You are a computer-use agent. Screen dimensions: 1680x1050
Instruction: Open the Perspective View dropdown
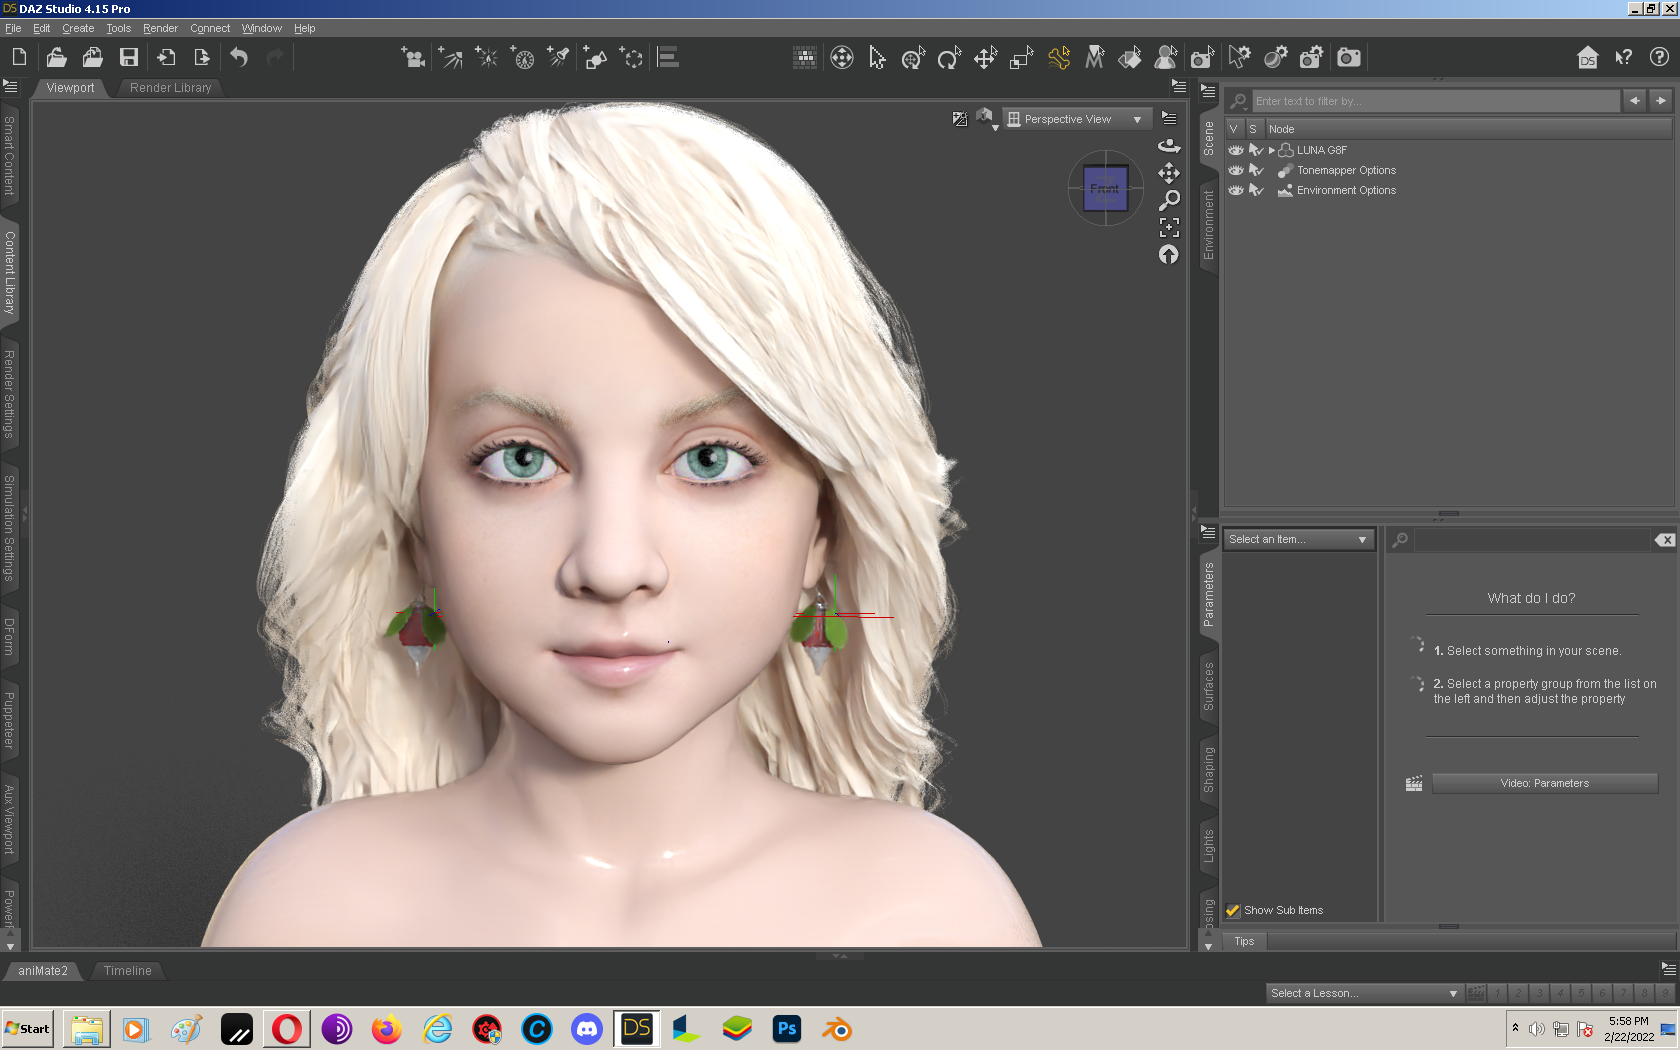1075,119
